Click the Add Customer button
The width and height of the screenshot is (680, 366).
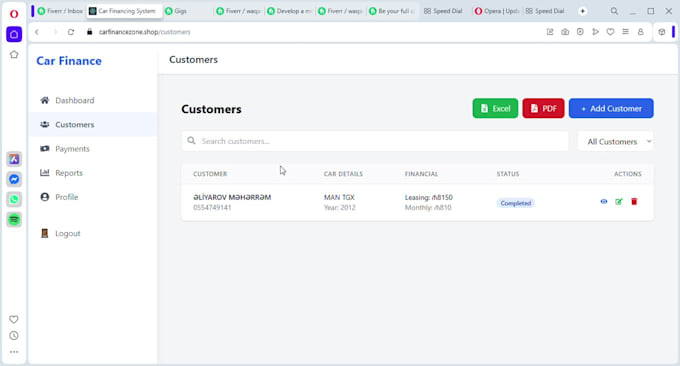[611, 108]
